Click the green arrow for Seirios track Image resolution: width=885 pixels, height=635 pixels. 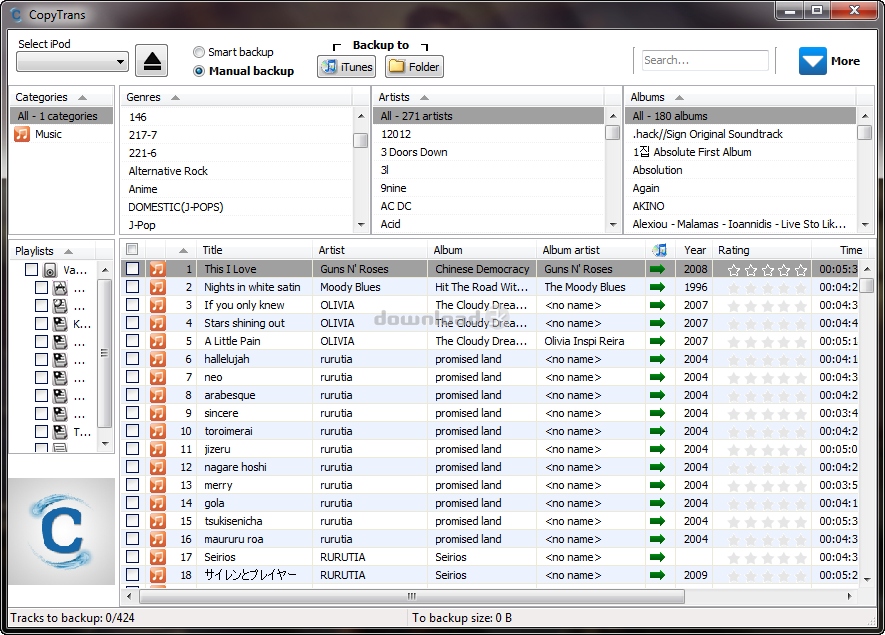point(658,557)
